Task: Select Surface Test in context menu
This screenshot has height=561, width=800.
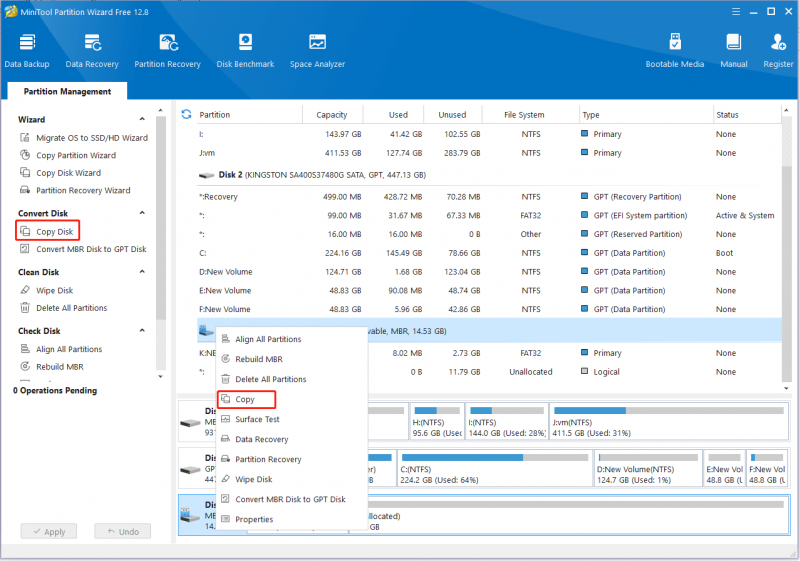Action: (292, 419)
